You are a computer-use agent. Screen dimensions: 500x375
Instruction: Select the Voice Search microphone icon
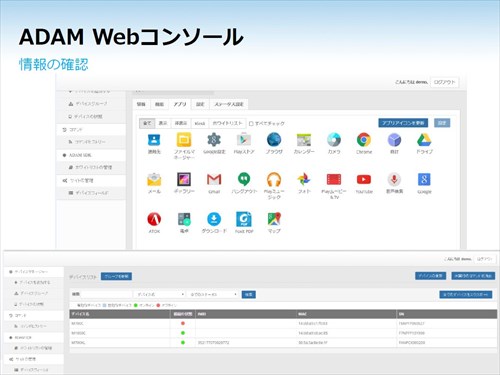click(394, 180)
